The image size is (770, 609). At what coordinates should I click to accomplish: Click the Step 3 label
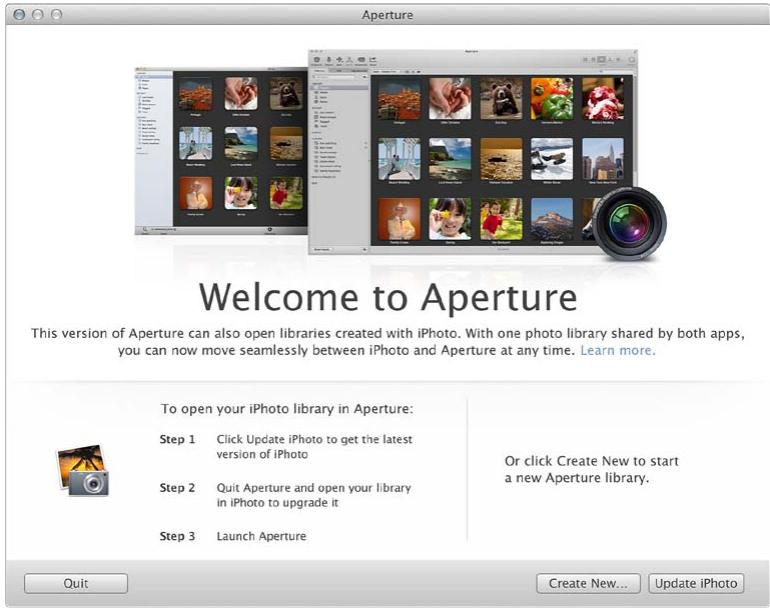[177, 536]
